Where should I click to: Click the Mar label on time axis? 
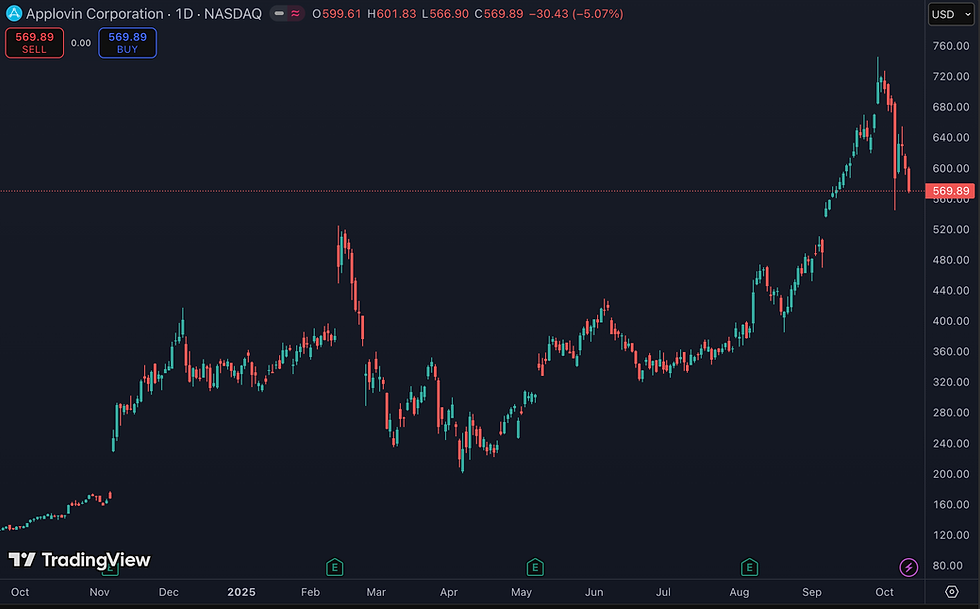(x=376, y=592)
